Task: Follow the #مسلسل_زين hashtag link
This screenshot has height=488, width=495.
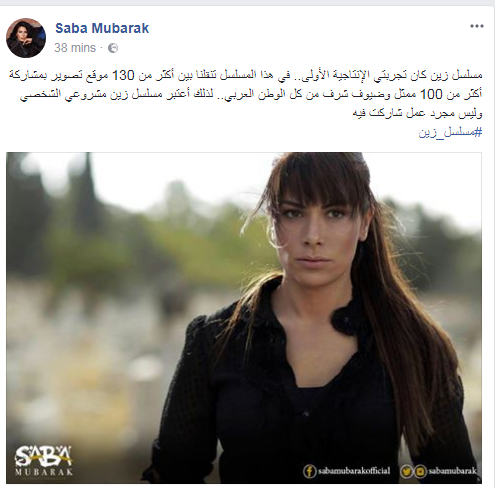Action: [x=450, y=133]
